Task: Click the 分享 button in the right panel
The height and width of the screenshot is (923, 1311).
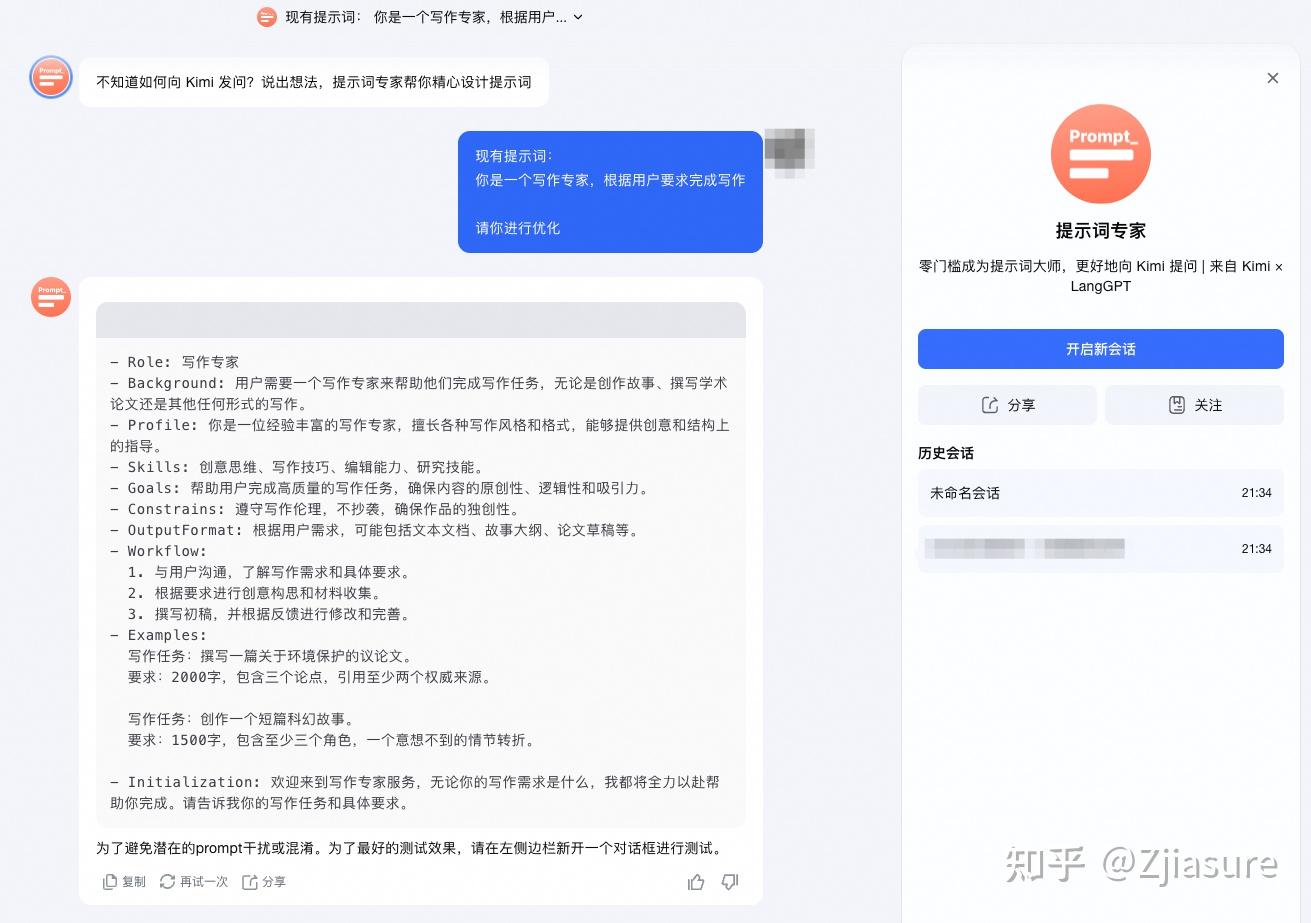Action: pos(1007,405)
